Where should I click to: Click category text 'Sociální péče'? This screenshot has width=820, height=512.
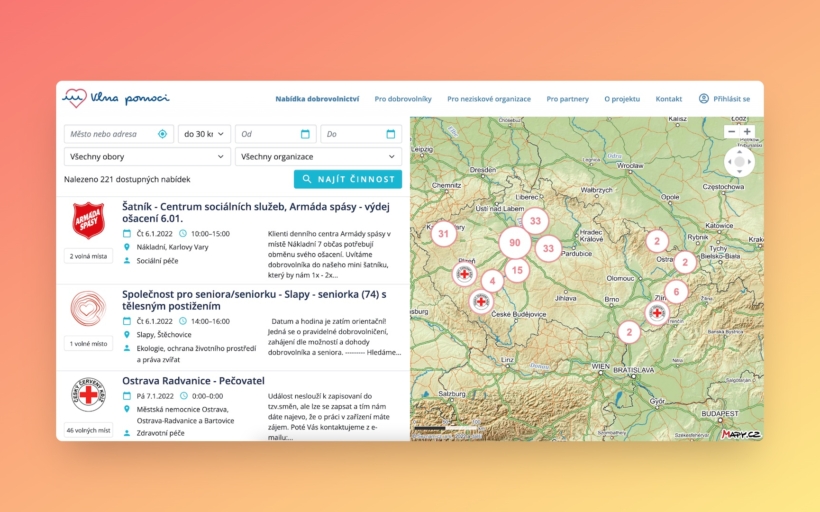pos(157,260)
